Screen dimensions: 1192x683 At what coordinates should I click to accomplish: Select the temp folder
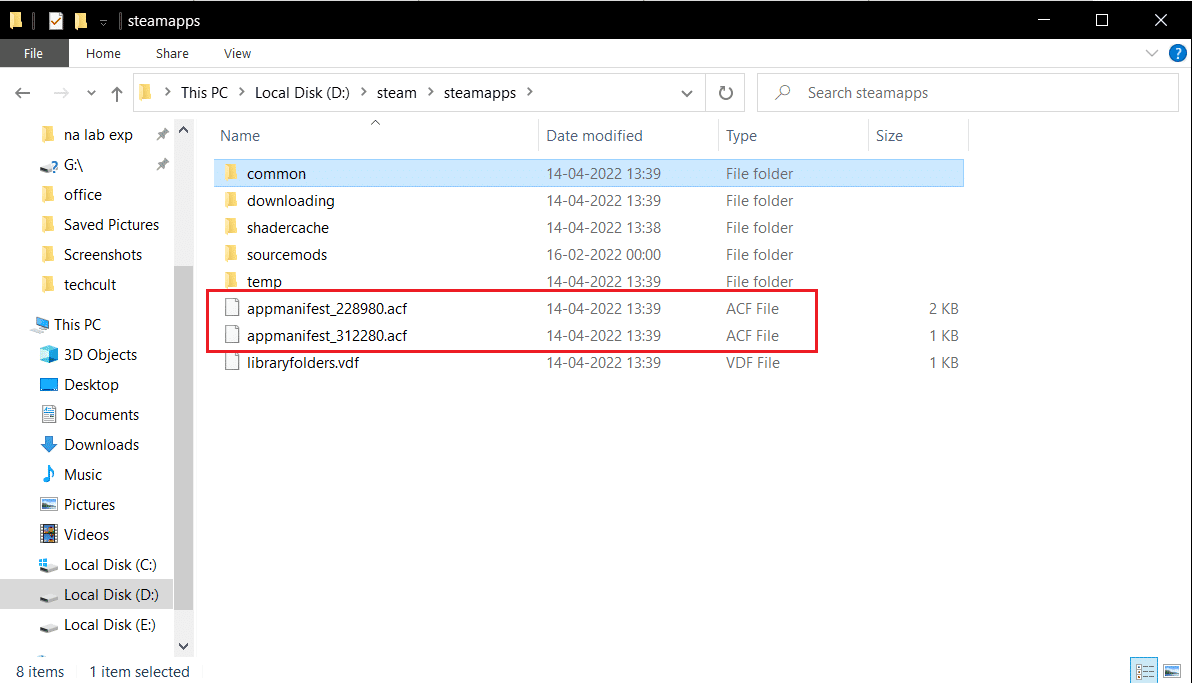[x=588, y=281]
